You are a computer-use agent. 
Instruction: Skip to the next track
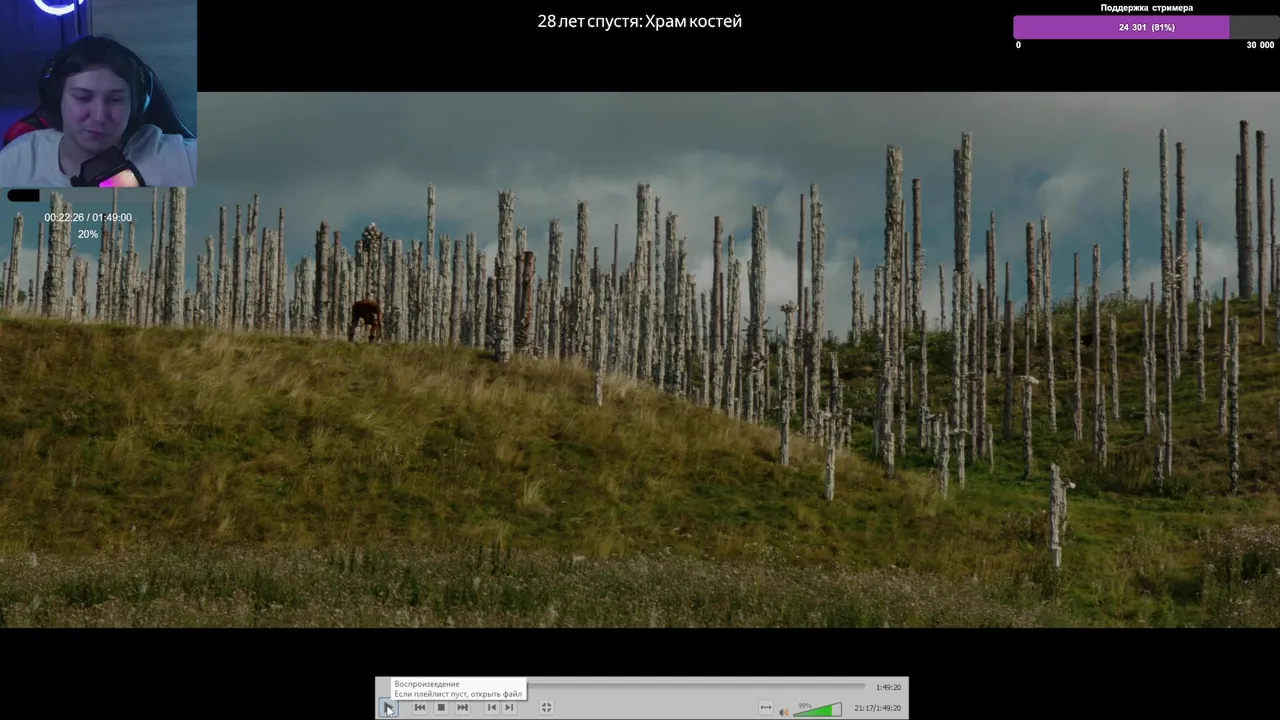pos(462,708)
